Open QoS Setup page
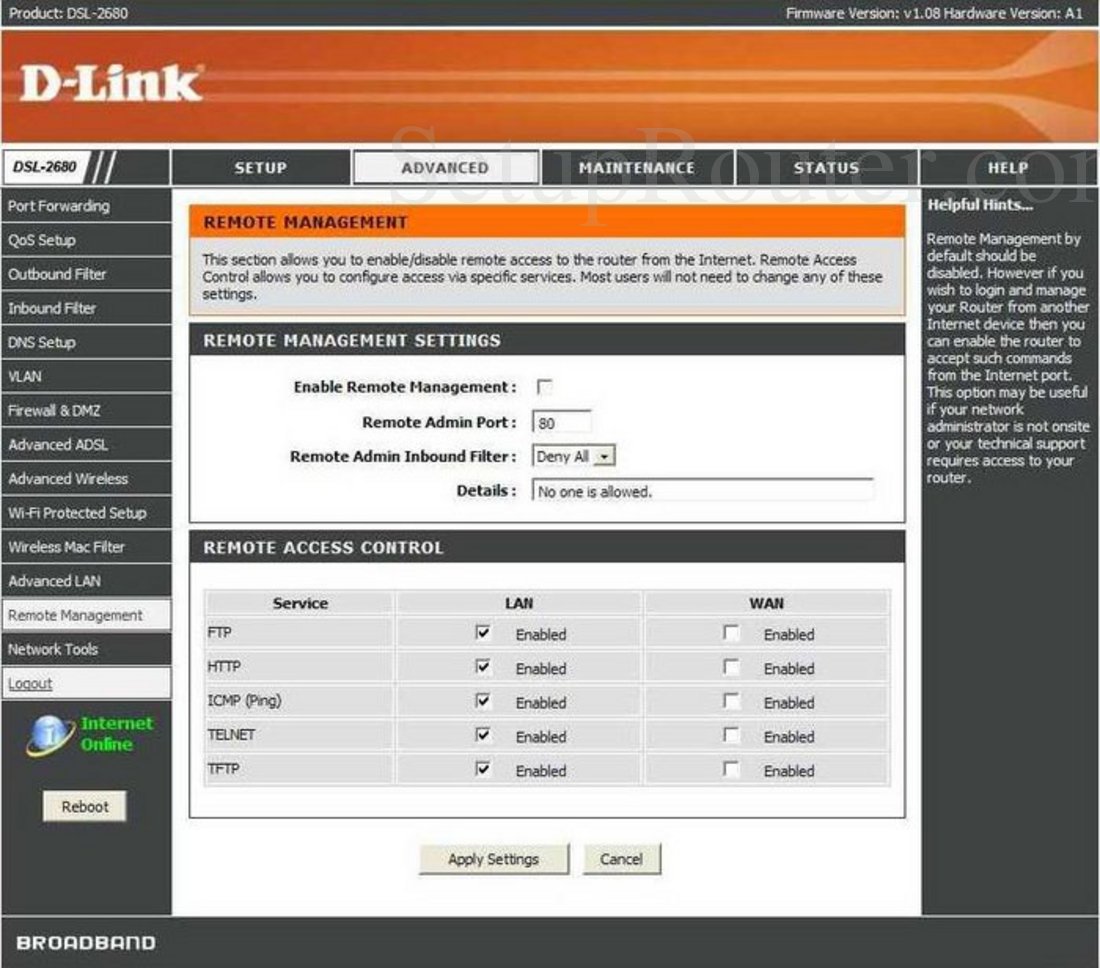The image size is (1100, 968). (x=86, y=241)
